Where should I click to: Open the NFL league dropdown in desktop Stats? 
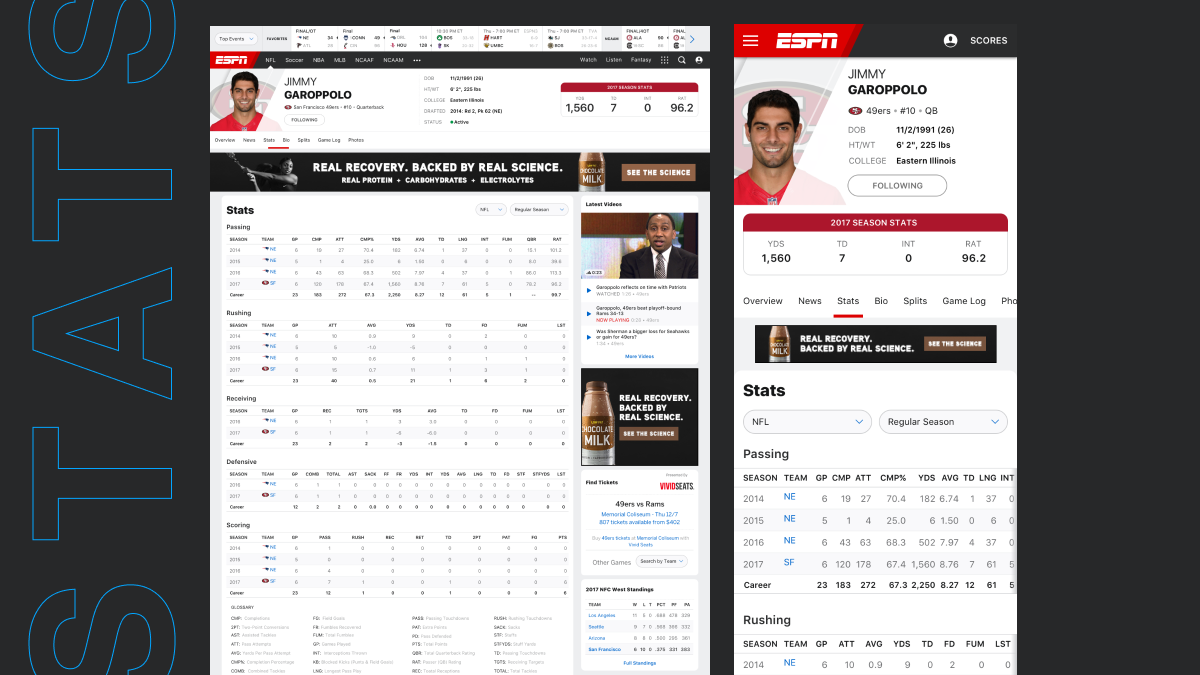[x=490, y=210]
